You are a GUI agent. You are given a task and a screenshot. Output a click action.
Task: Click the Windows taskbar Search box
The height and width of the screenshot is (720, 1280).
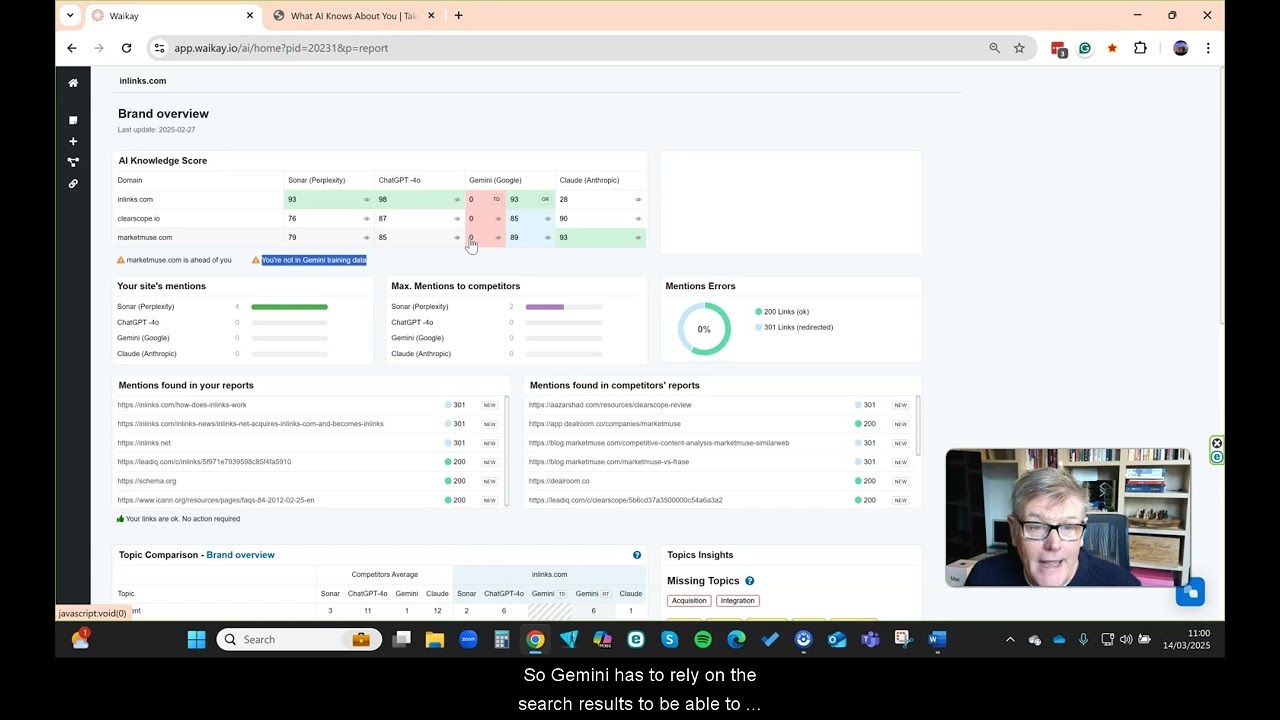[299, 640]
